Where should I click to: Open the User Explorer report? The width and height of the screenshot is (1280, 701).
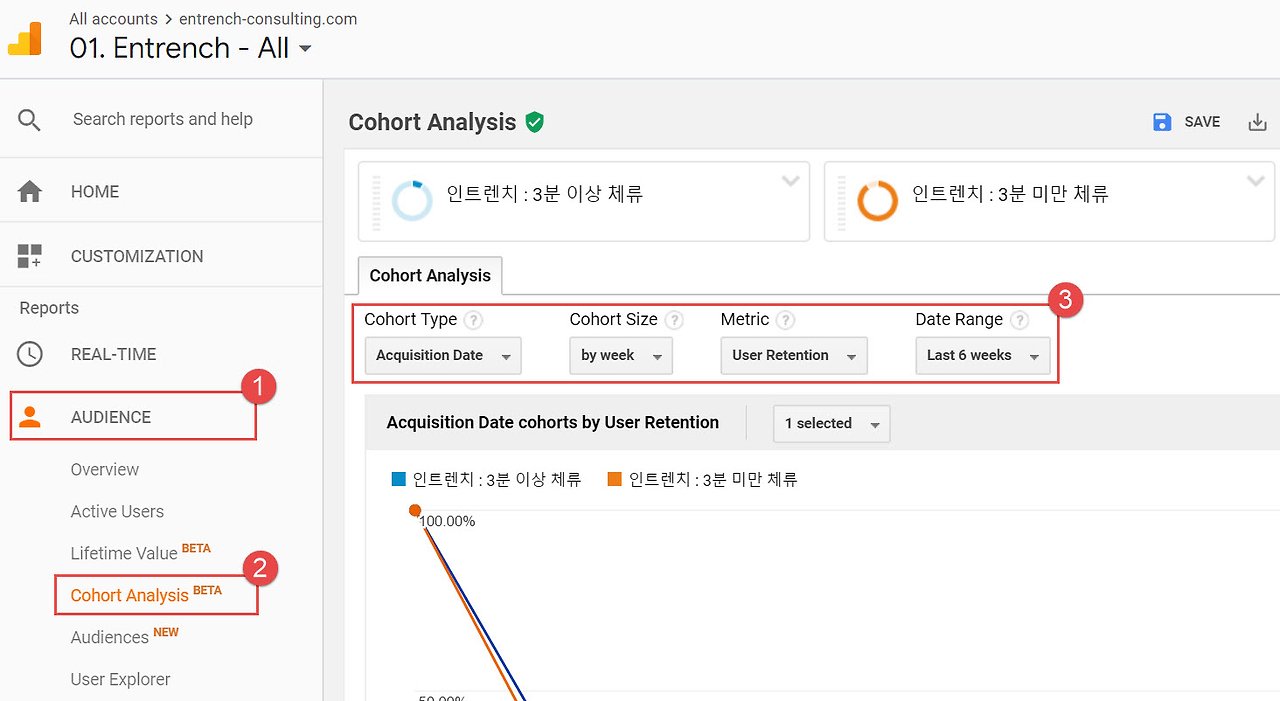pyautogui.click(x=120, y=680)
